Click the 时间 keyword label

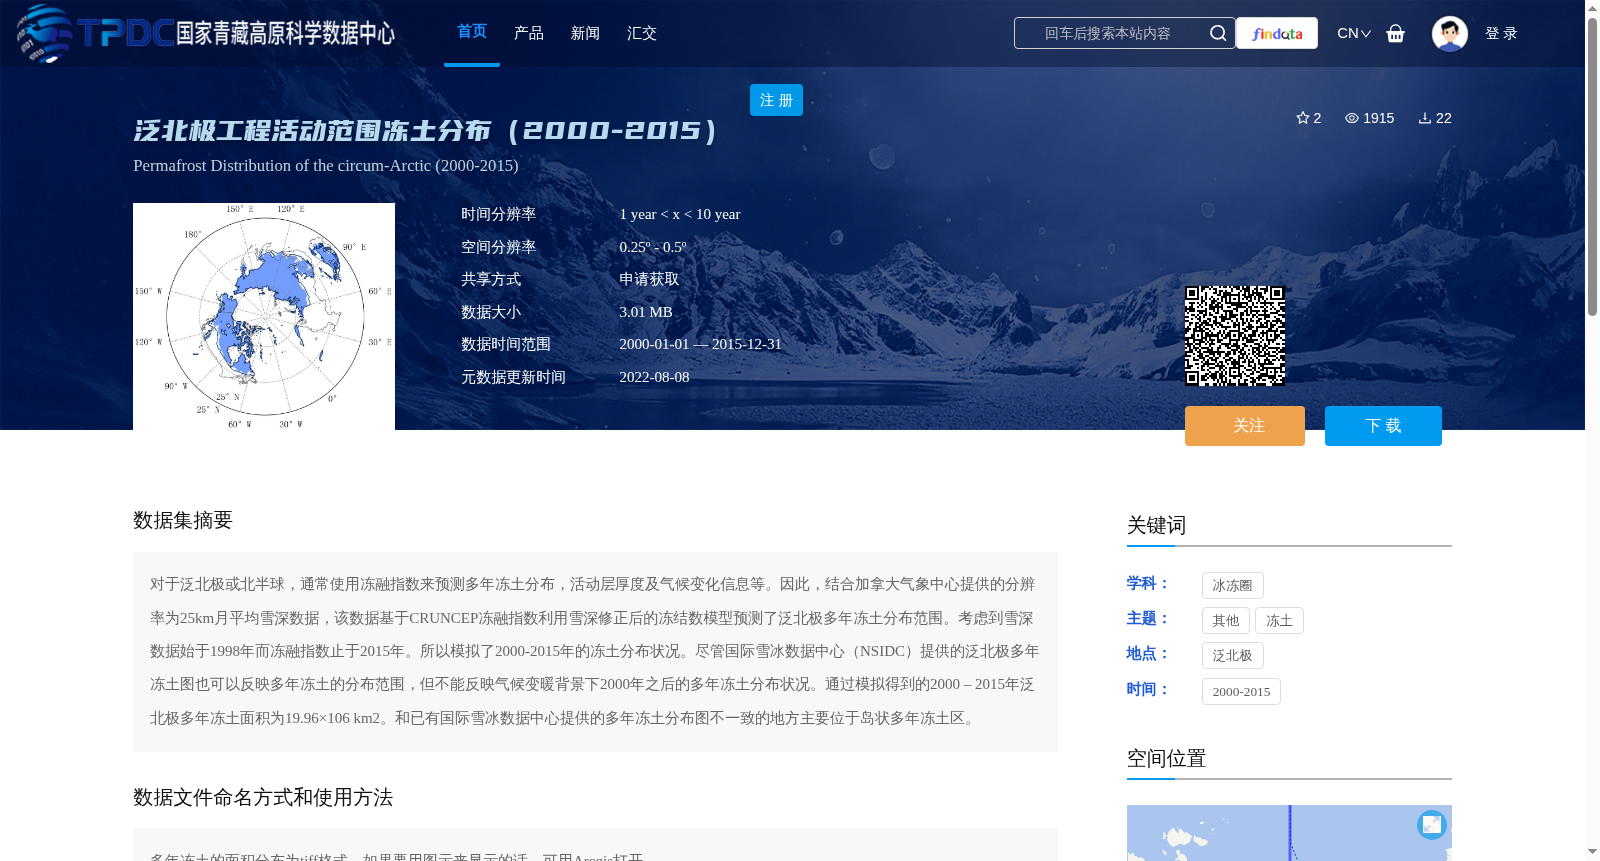click(1147, 689)
